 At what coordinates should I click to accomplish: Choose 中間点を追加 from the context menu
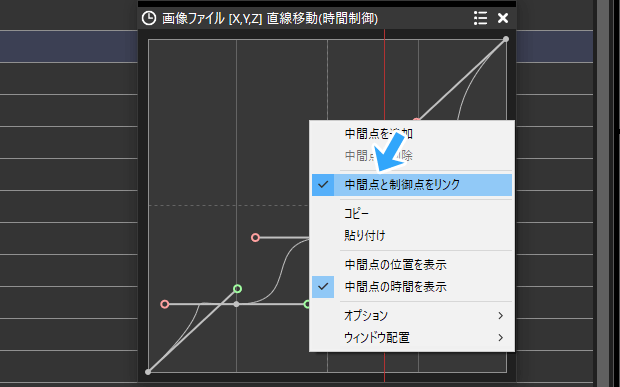[x=412, y=134]
